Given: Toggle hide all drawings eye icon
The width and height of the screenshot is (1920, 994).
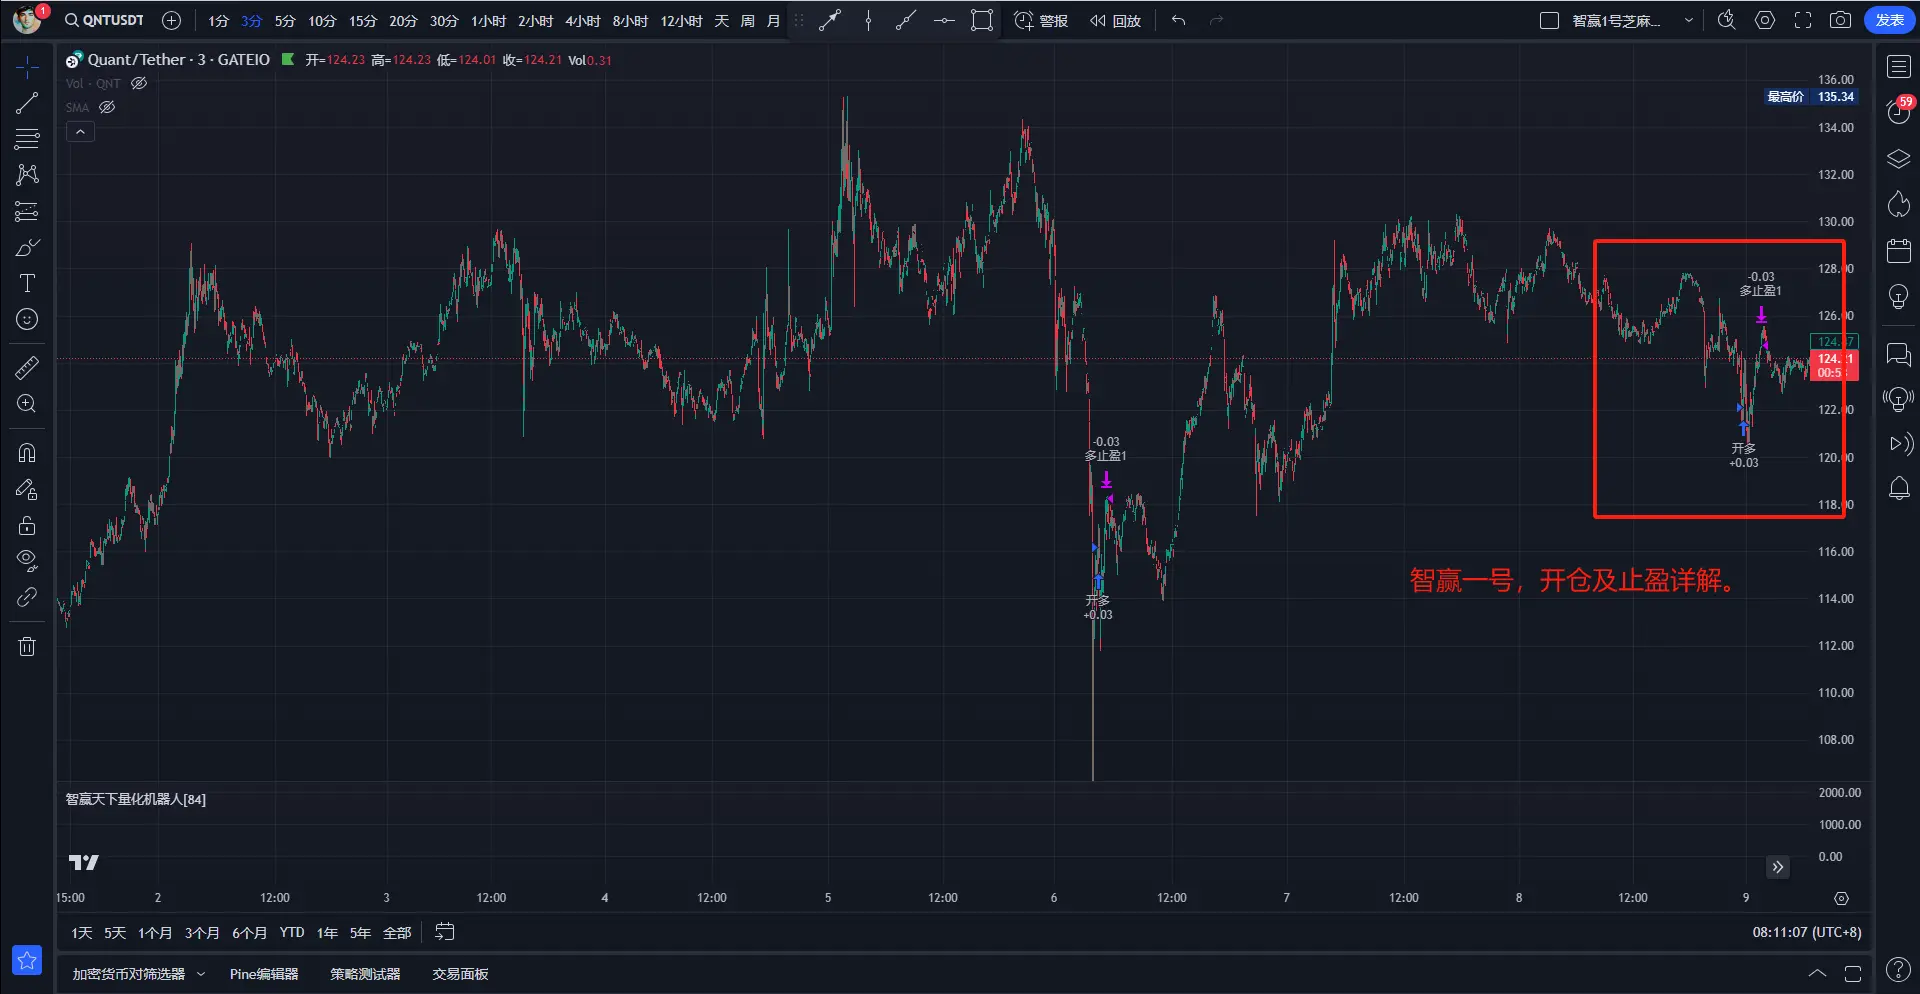Looking at the screenshot, I should click(27, 560).
